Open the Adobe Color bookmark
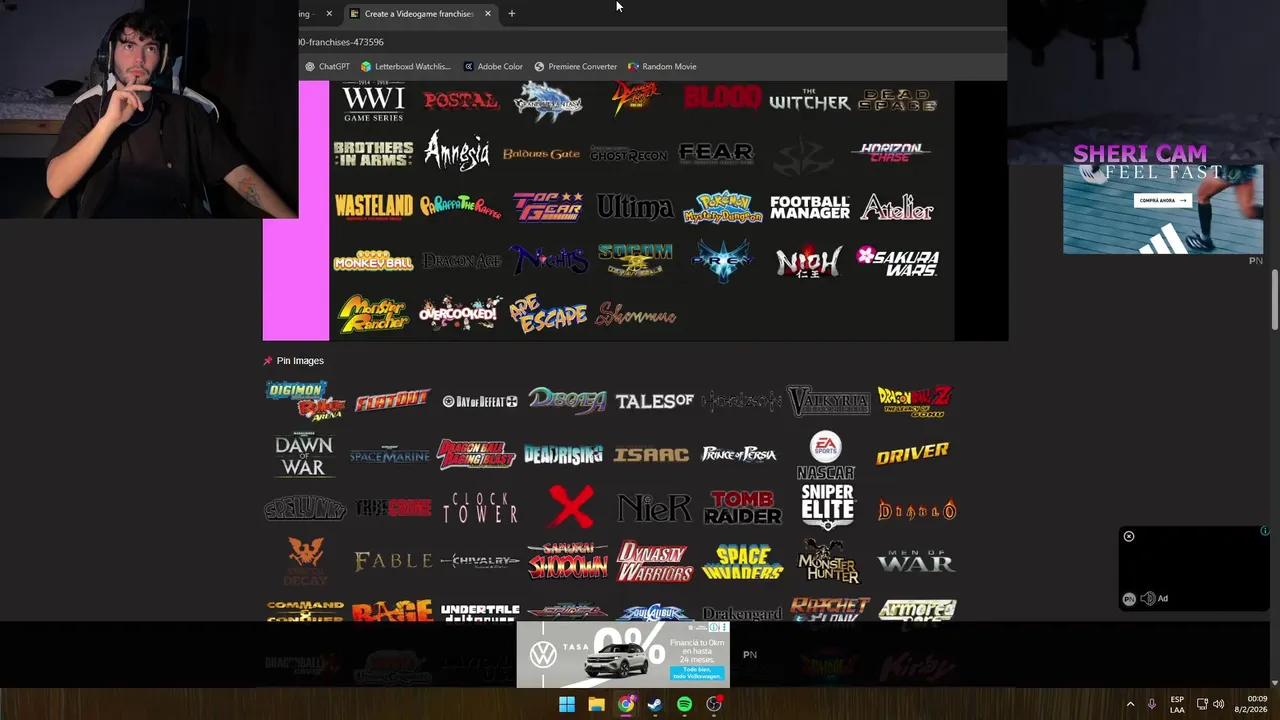 493,67
